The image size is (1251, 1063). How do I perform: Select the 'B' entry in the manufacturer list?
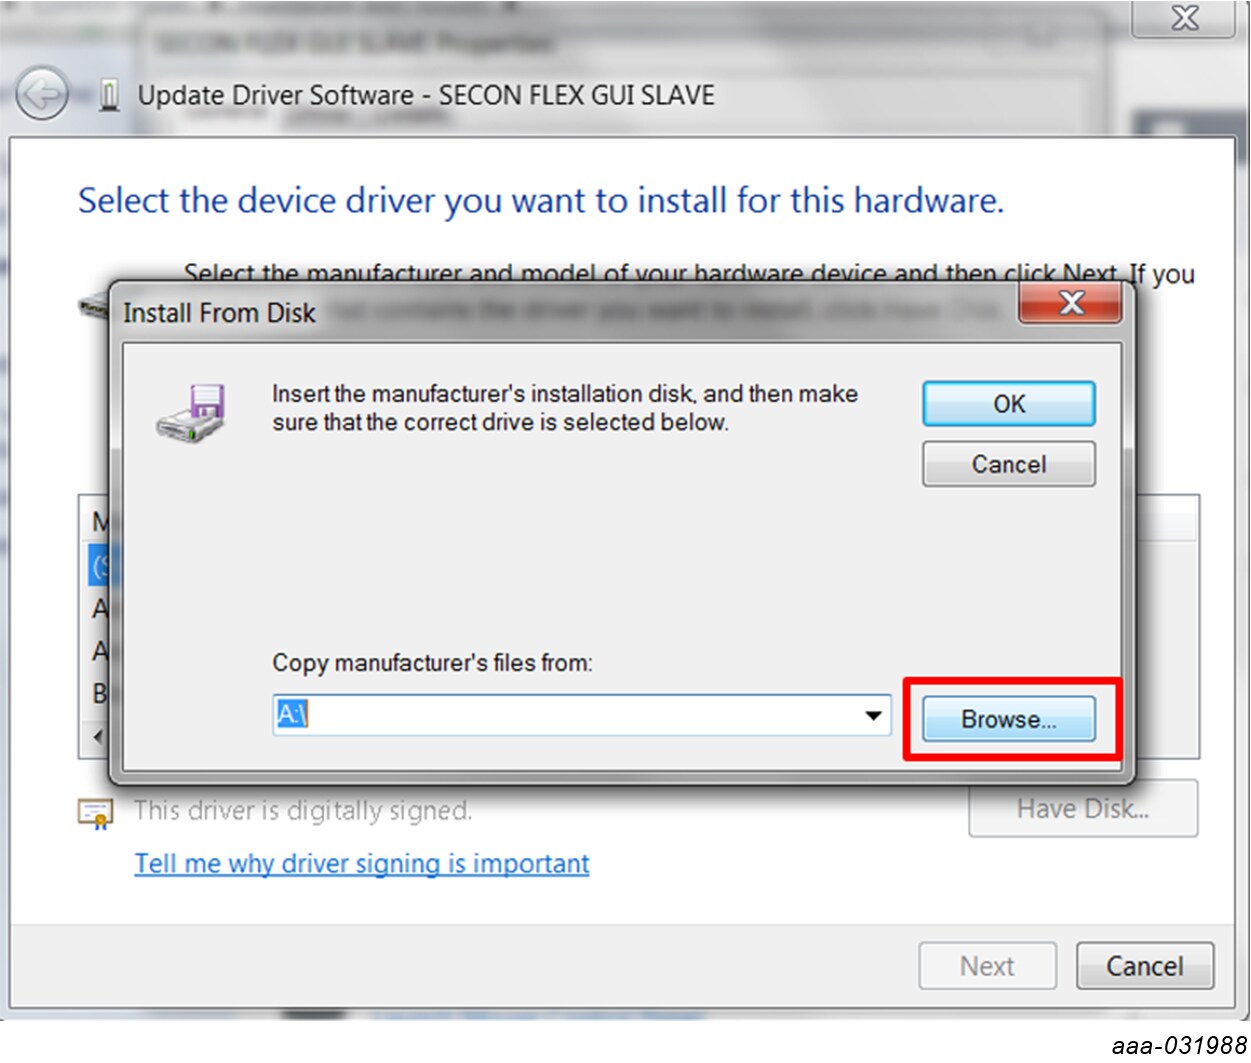(x=99, y=693)
